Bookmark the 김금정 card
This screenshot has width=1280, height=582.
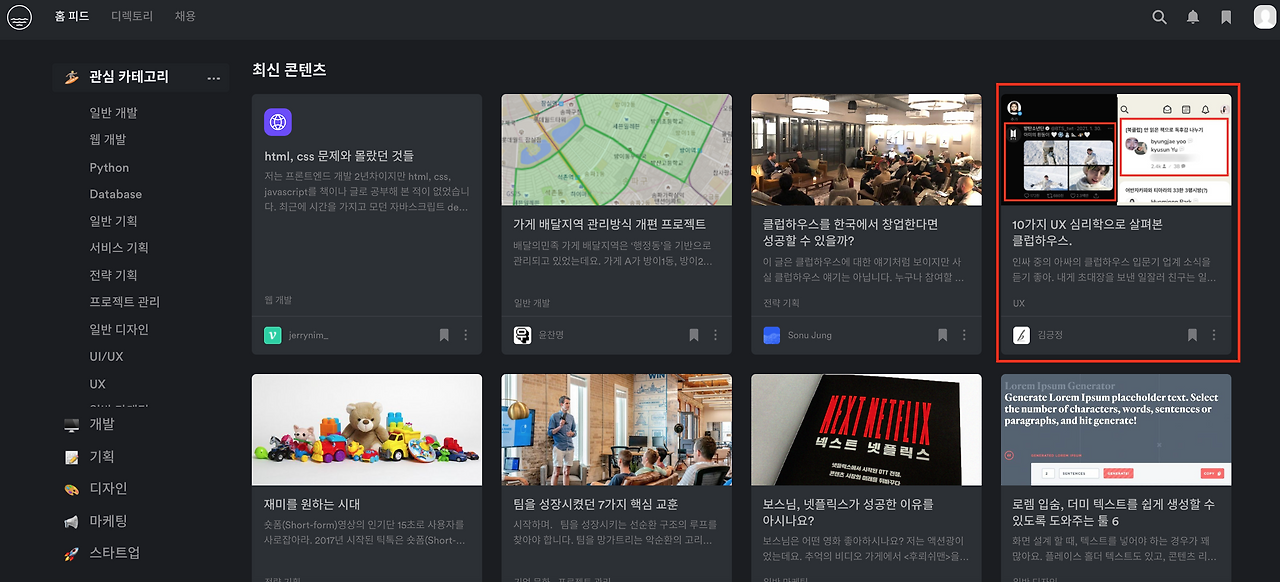coord(1192,335)
